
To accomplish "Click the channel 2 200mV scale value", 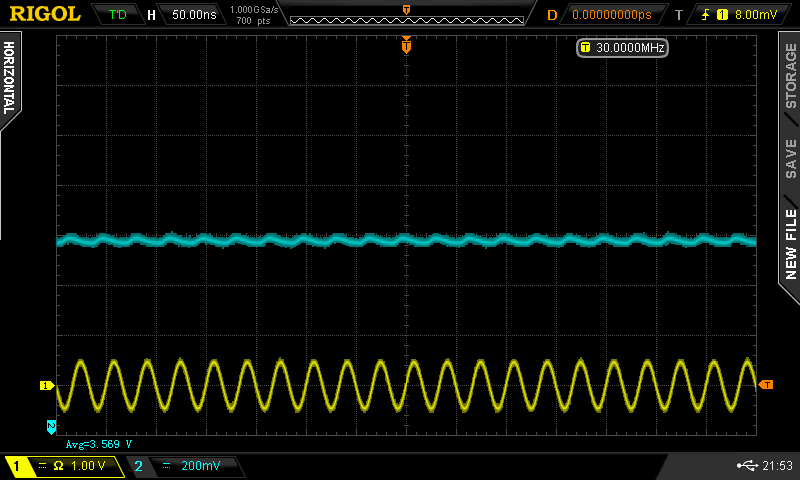I will [x=201, y=466].
